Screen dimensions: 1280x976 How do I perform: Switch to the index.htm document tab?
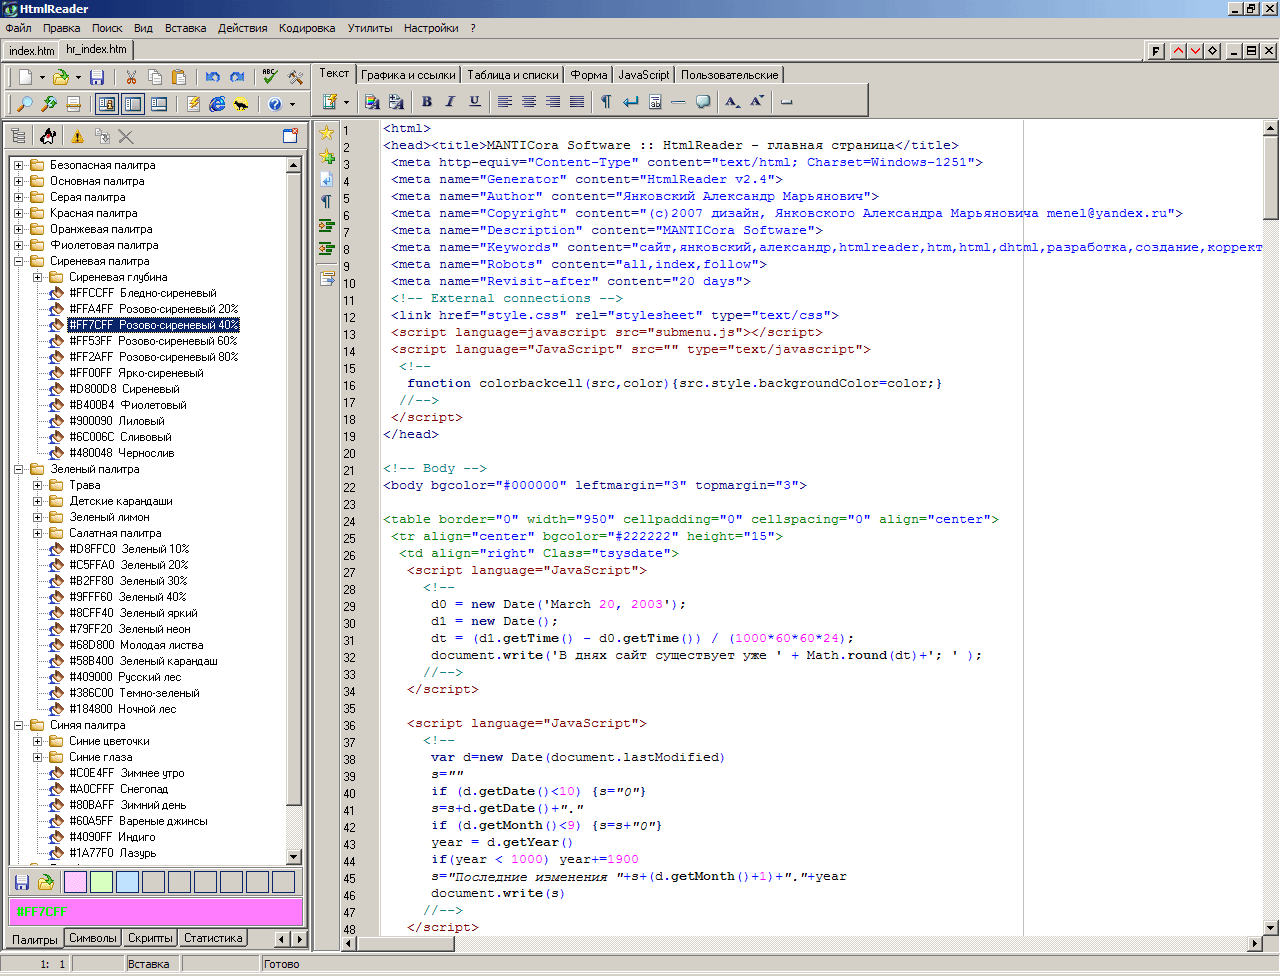[31, 50]
